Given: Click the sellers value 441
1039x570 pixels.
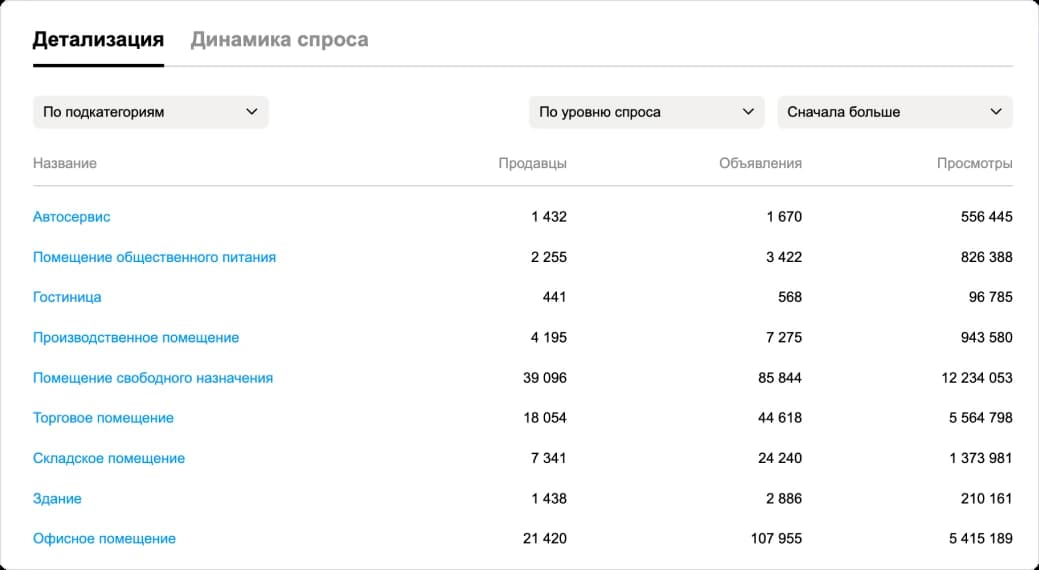Looking at the screenshot, I should pyautogui.click(x=555, y=297).
